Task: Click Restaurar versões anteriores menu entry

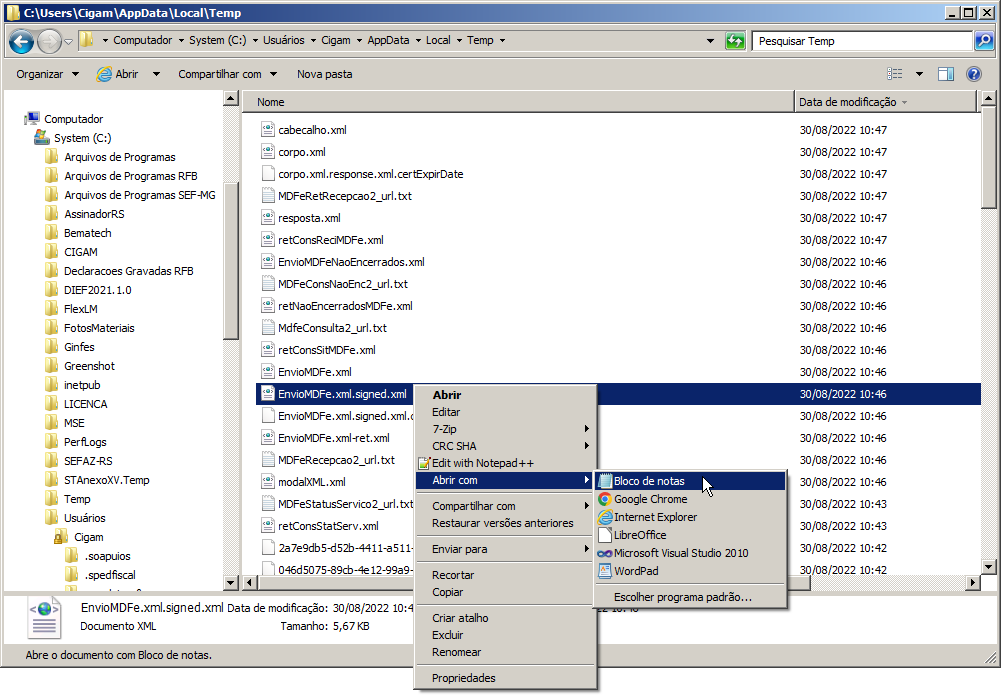Action: (505, 524)
